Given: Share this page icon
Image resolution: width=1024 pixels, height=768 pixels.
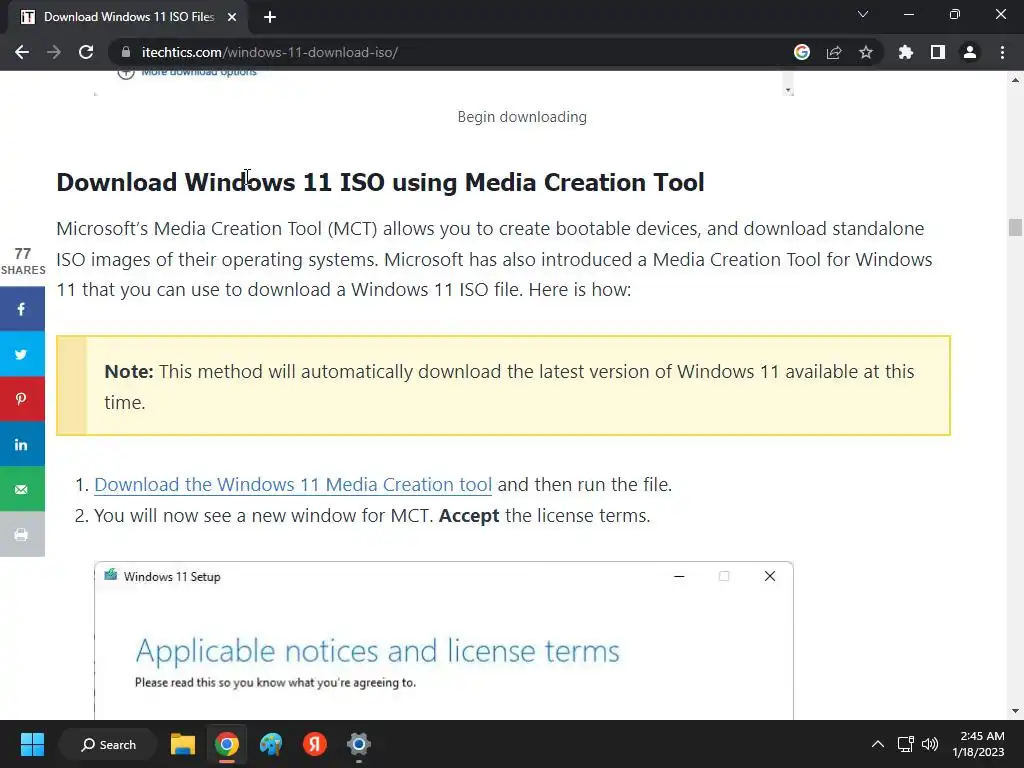Looking at the screenshot, I should point(834,52).
